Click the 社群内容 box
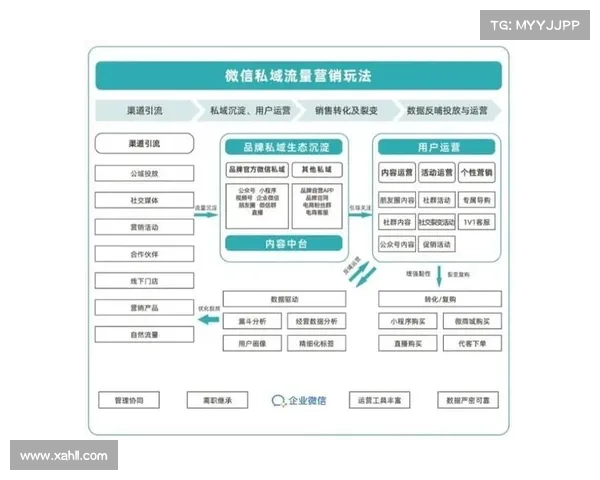The image size is (600, 480). point(397,222)
